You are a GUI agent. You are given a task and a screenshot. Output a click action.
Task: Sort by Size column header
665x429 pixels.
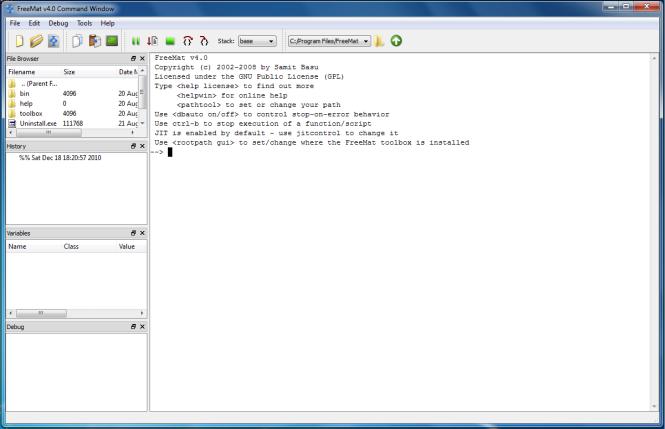(89, 72)
